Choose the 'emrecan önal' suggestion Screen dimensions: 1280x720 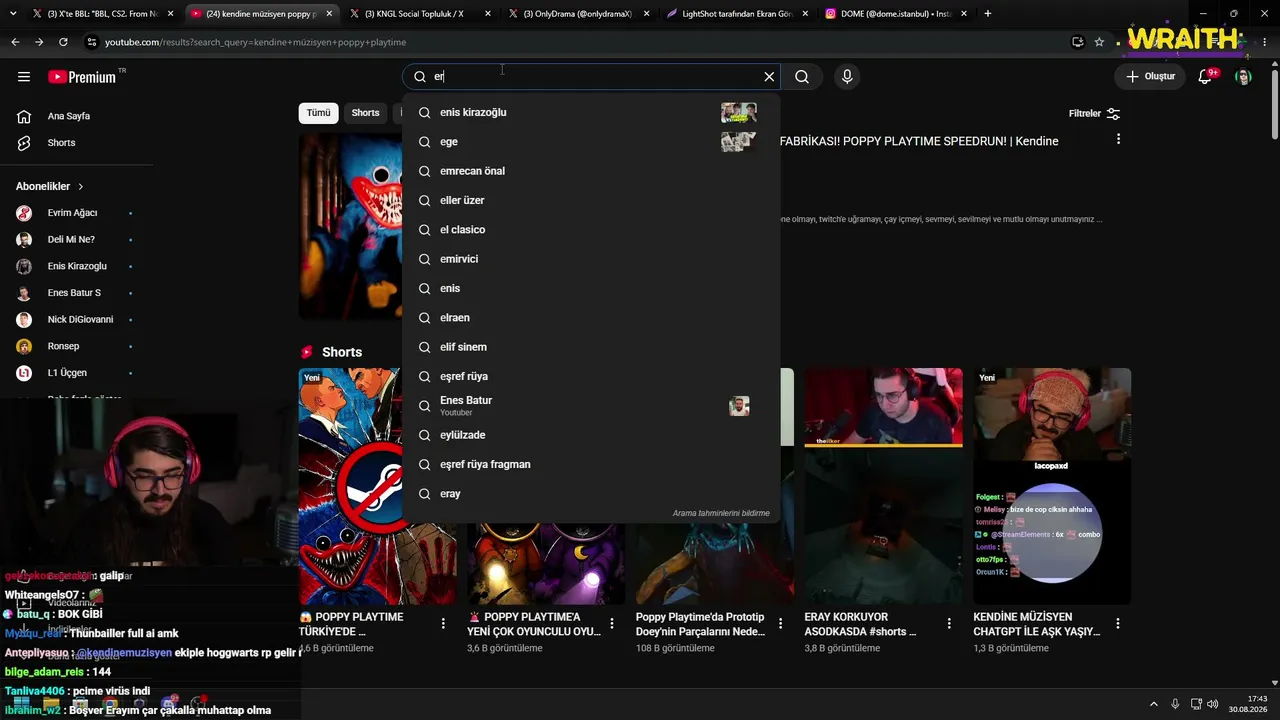[x=591, y=171]
